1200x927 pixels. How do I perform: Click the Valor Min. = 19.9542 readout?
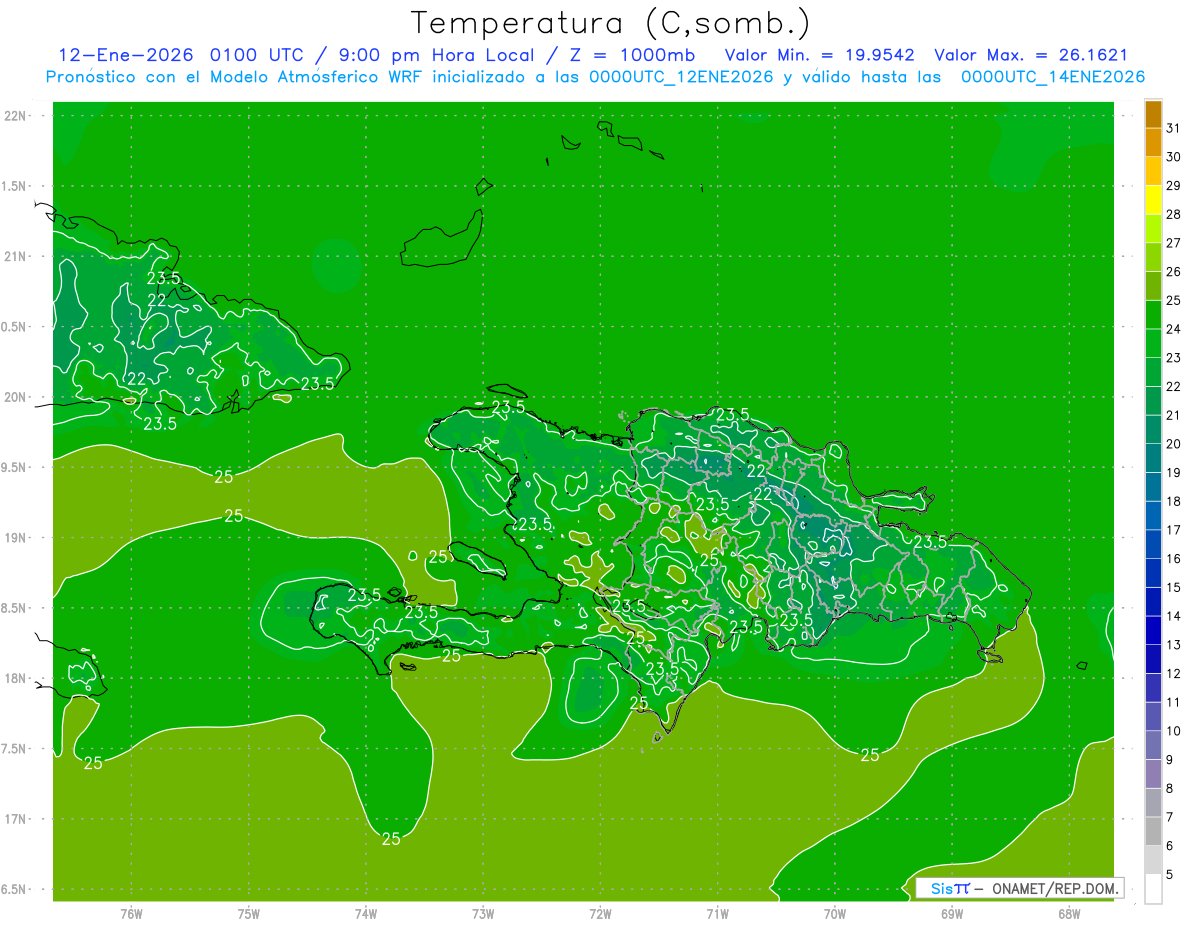(x=820, y=55)
